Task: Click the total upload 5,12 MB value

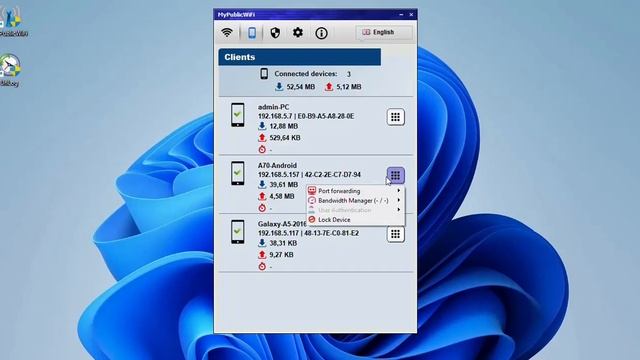Action: 349,87
